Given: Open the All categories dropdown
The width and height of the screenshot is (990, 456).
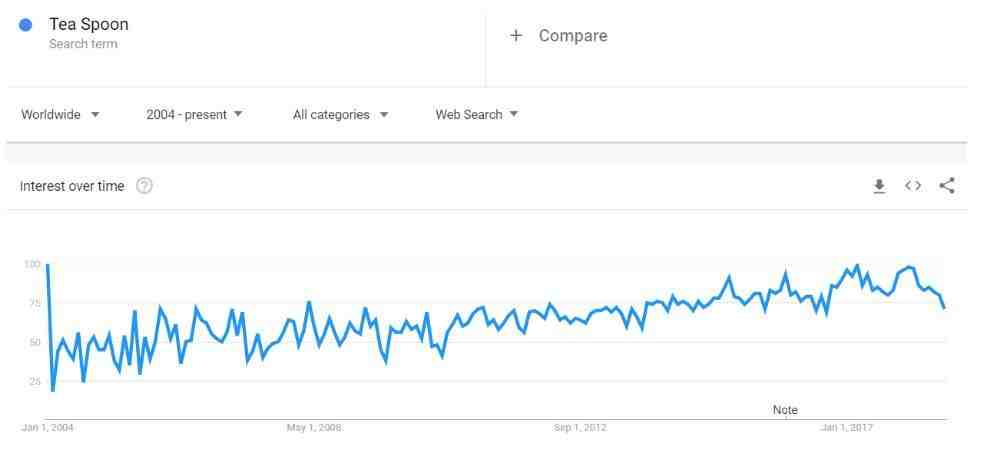Looking at the screenshot, I should pyautogui.click(x=341, y=114).
